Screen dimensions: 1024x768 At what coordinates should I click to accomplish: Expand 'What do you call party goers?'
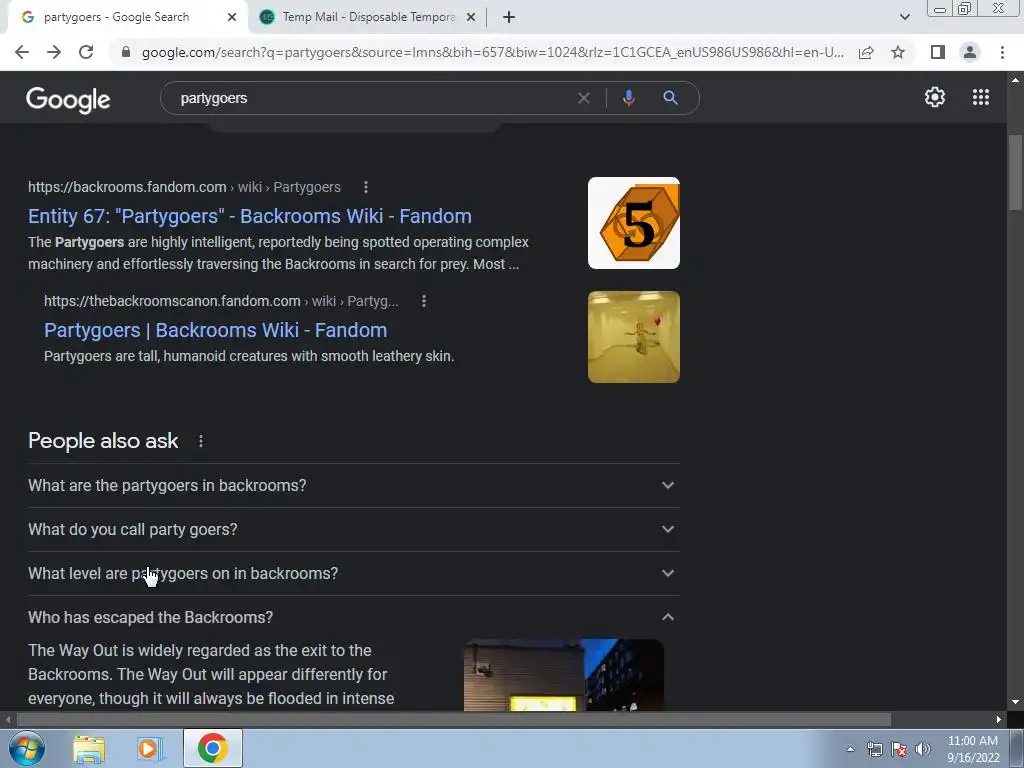[x=353, y=530]
